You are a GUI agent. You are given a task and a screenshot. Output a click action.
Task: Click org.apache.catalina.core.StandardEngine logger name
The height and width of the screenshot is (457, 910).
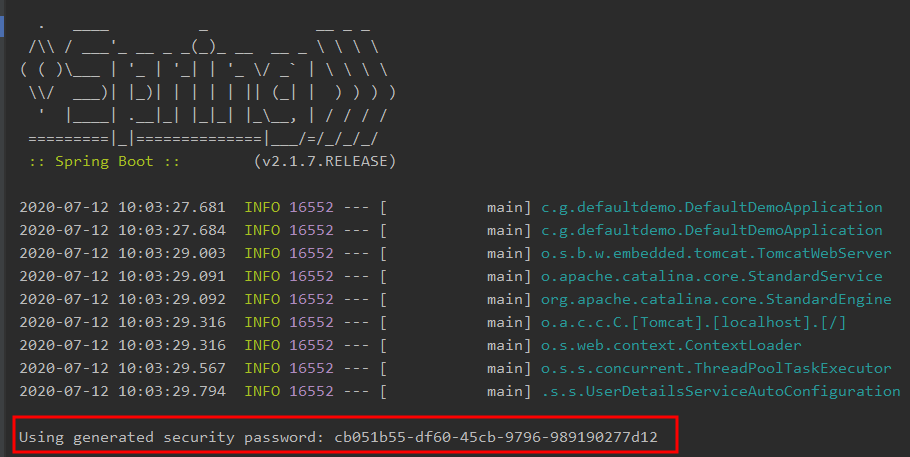coord(716,299)
